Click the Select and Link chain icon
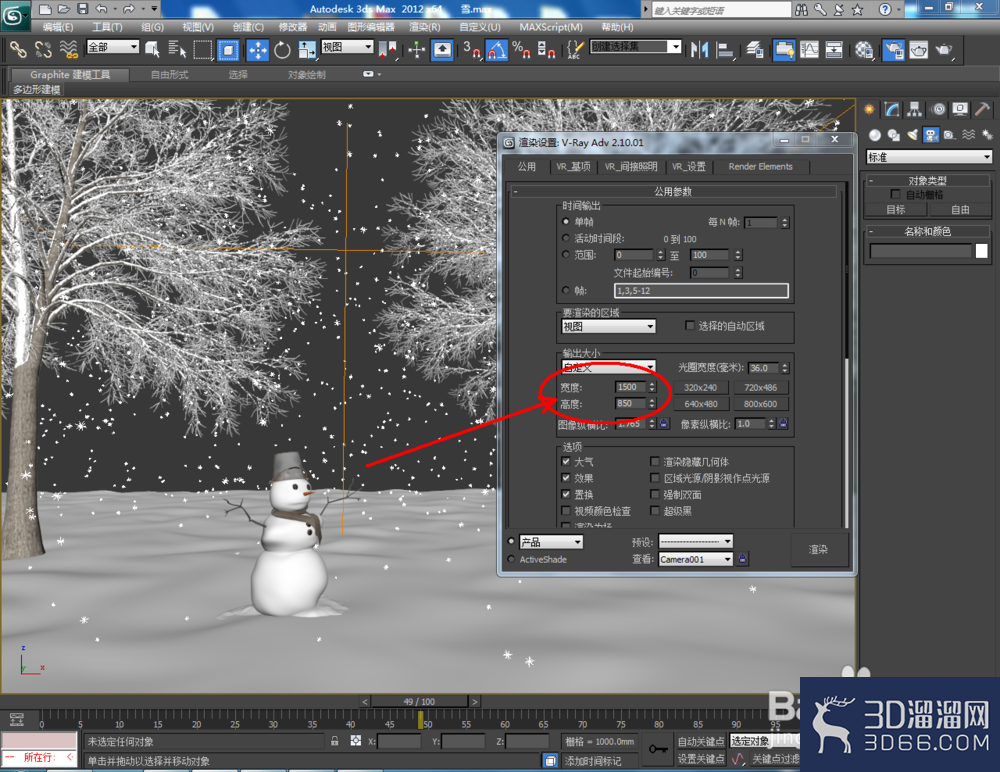The width and height of the screenshot is (1000, 772). pyautogui.click(x=18, y=49)
